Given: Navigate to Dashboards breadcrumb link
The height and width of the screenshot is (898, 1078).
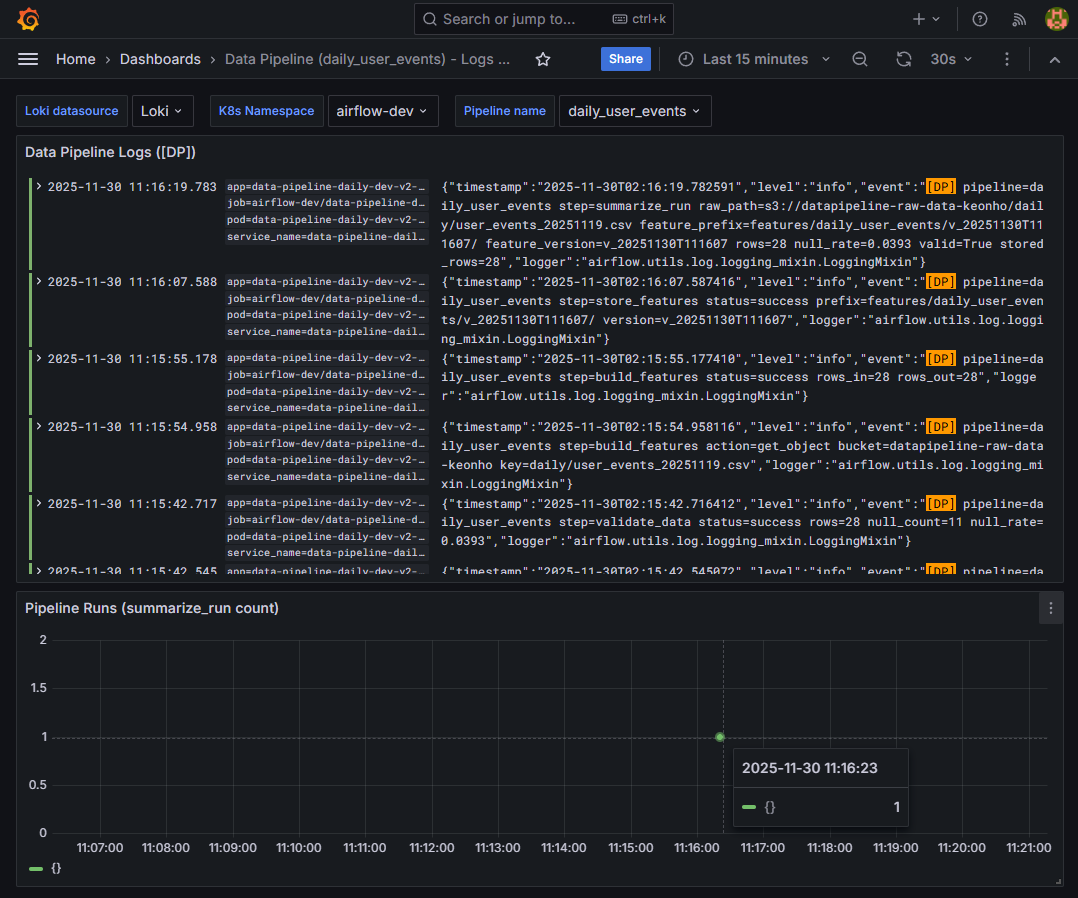Looking at the screenshot, I should (160, 59).
